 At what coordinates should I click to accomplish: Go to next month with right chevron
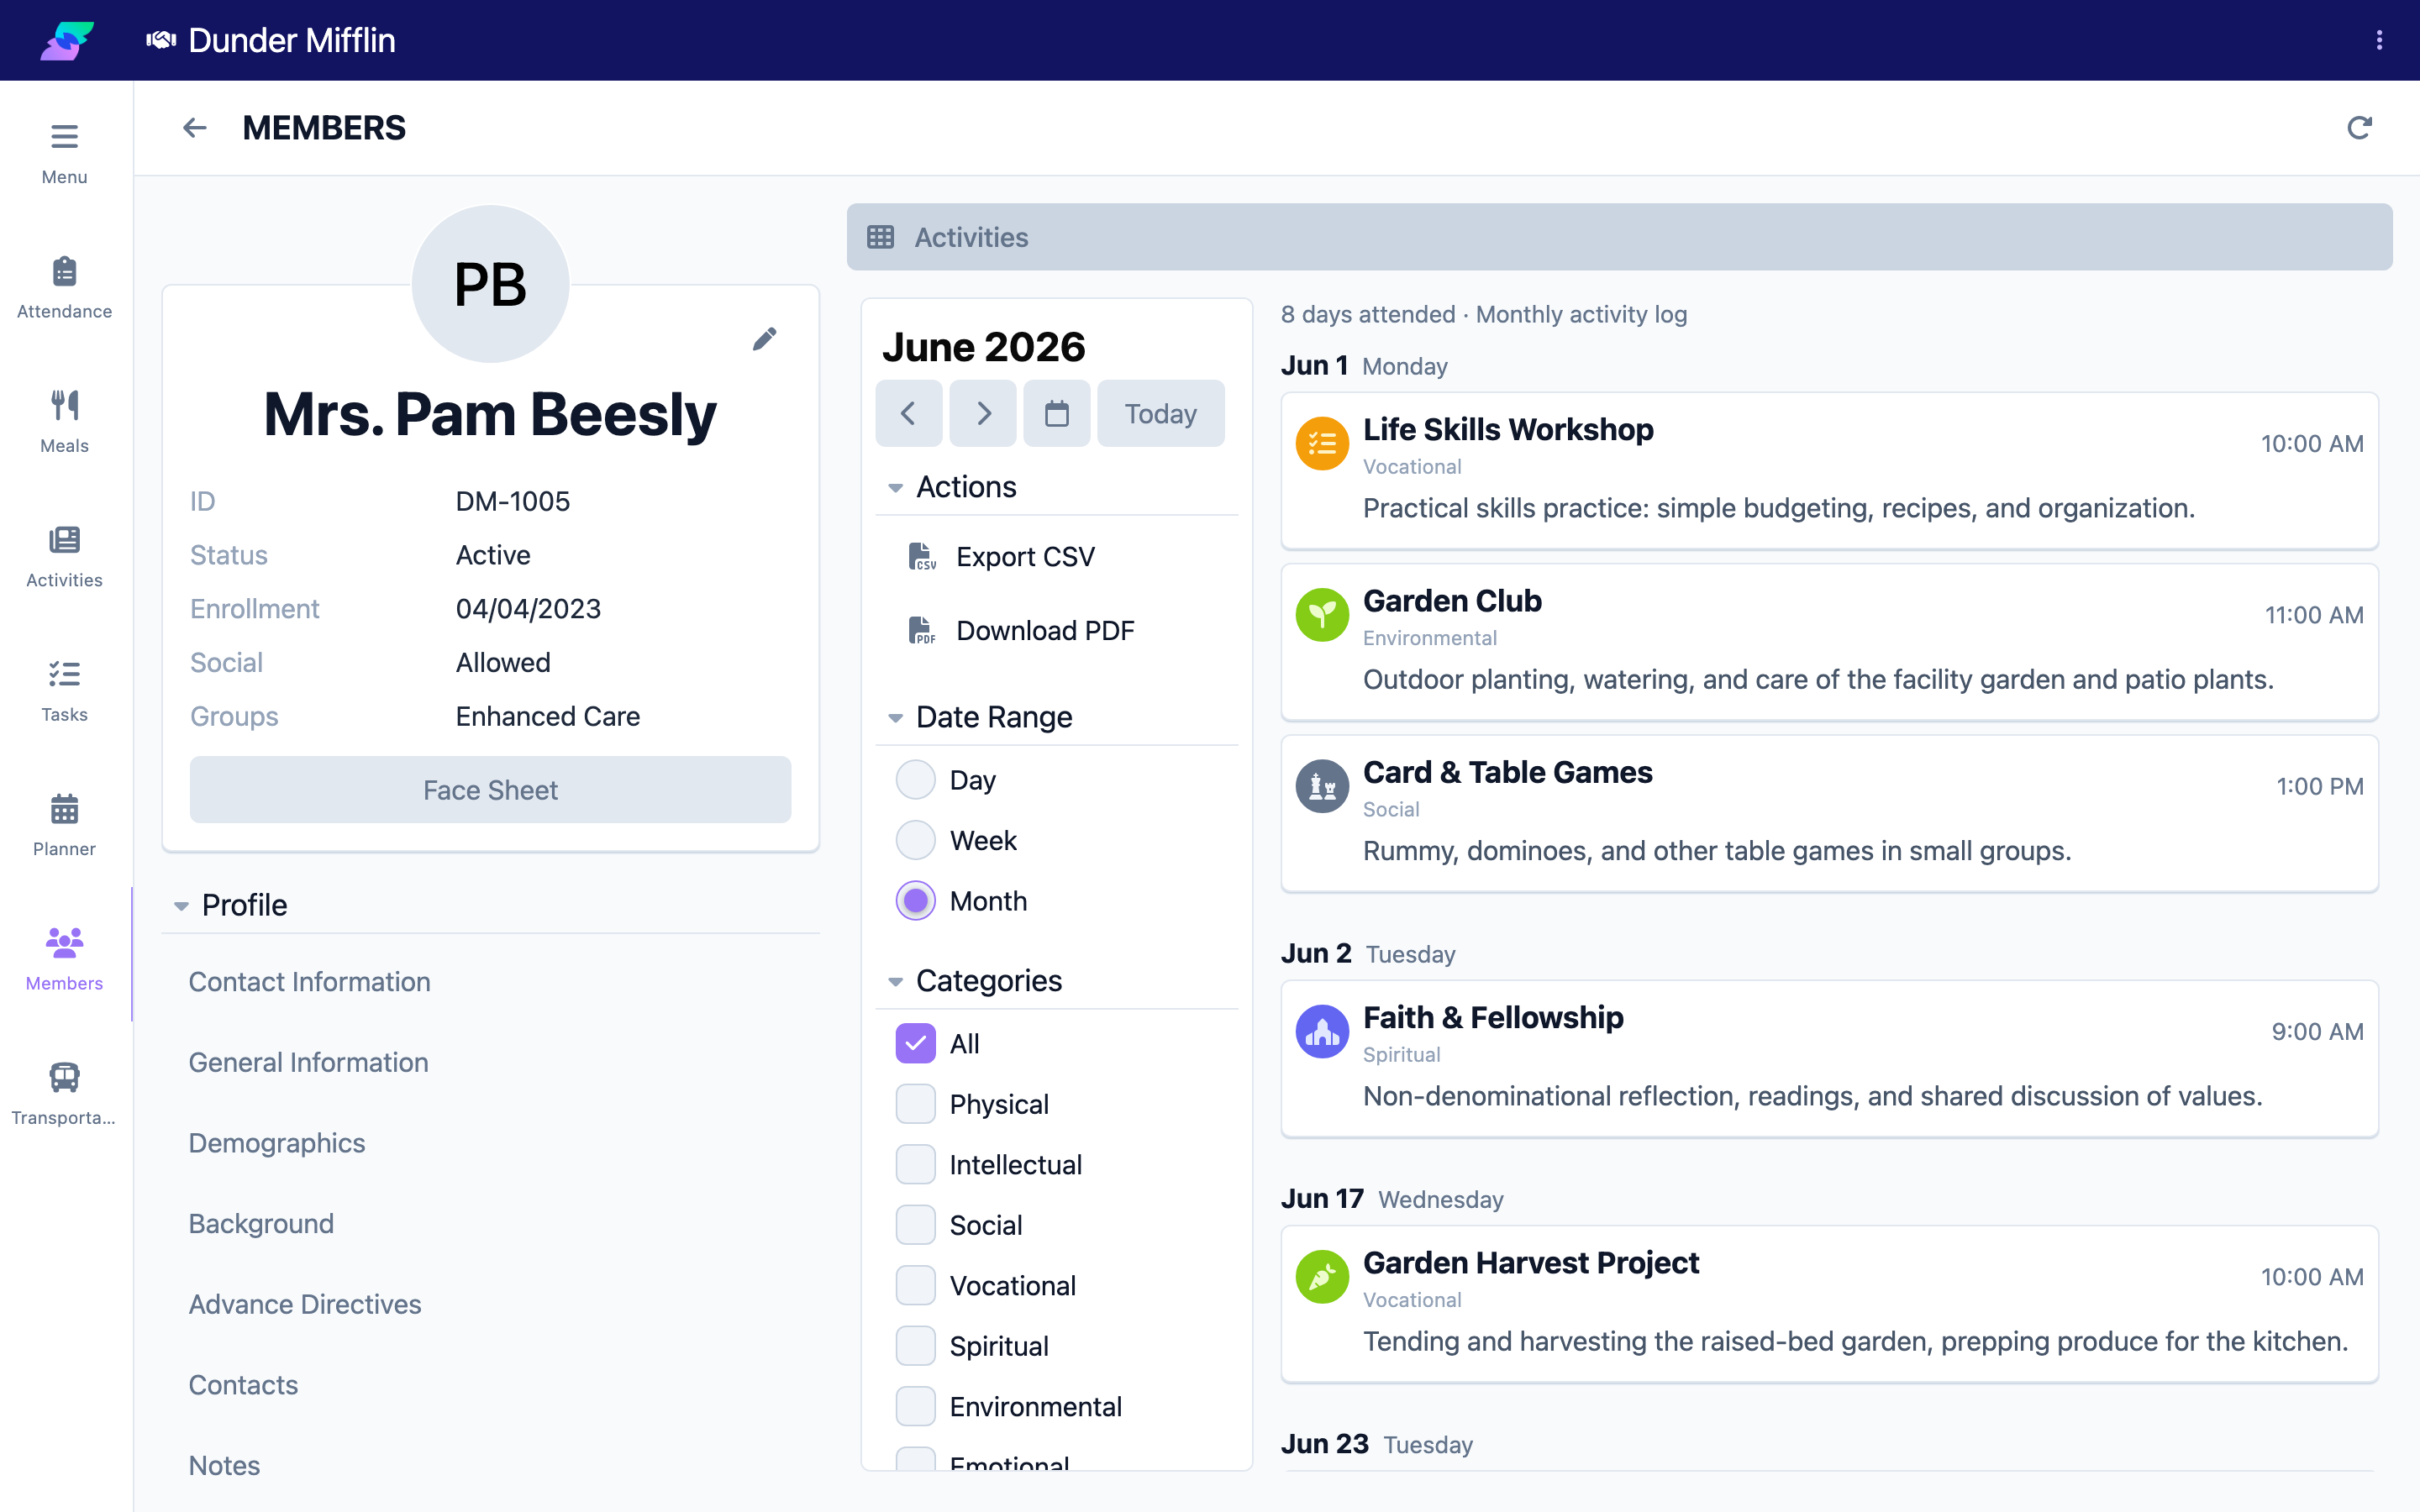click(983, 413)
